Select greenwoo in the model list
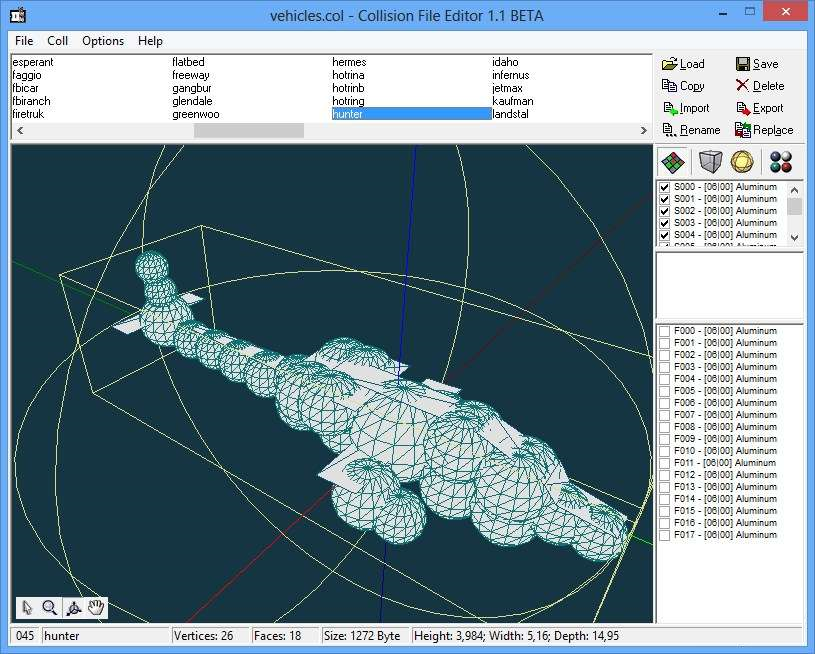Screen dimensions: 815x654 pyautogui.click(x=195, y=114)
